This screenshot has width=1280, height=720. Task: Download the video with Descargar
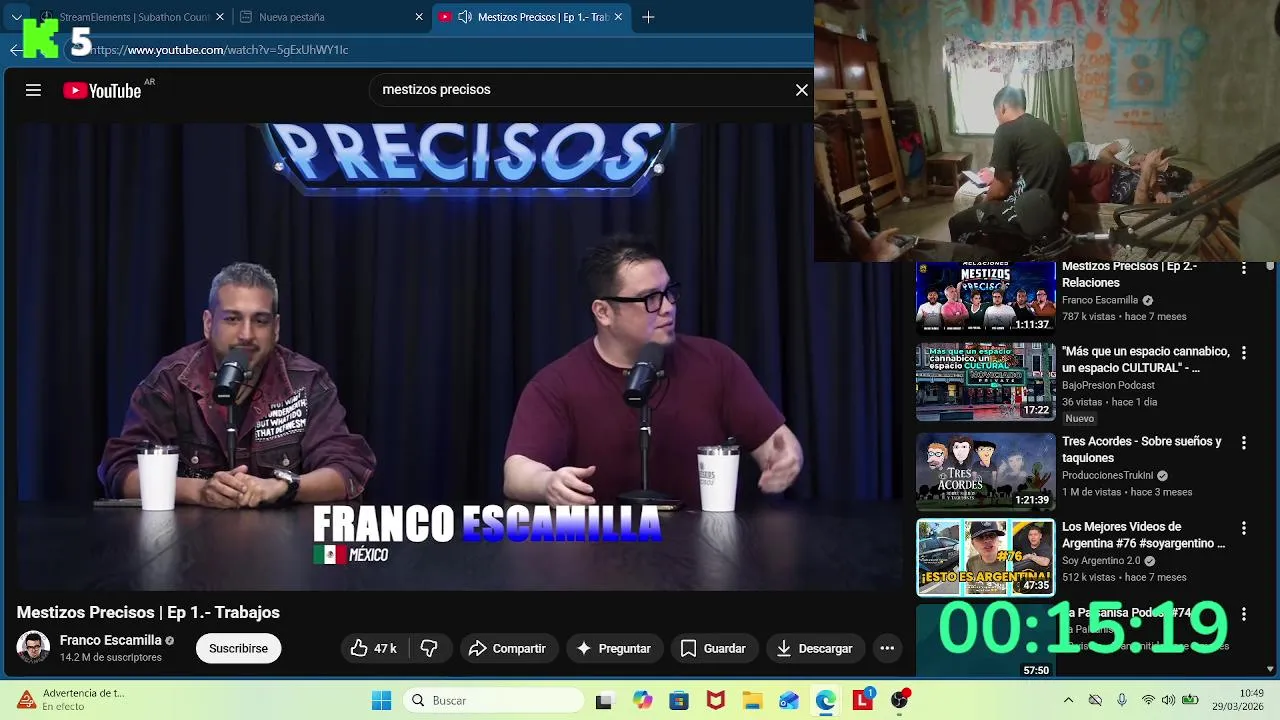coord(815,648)
